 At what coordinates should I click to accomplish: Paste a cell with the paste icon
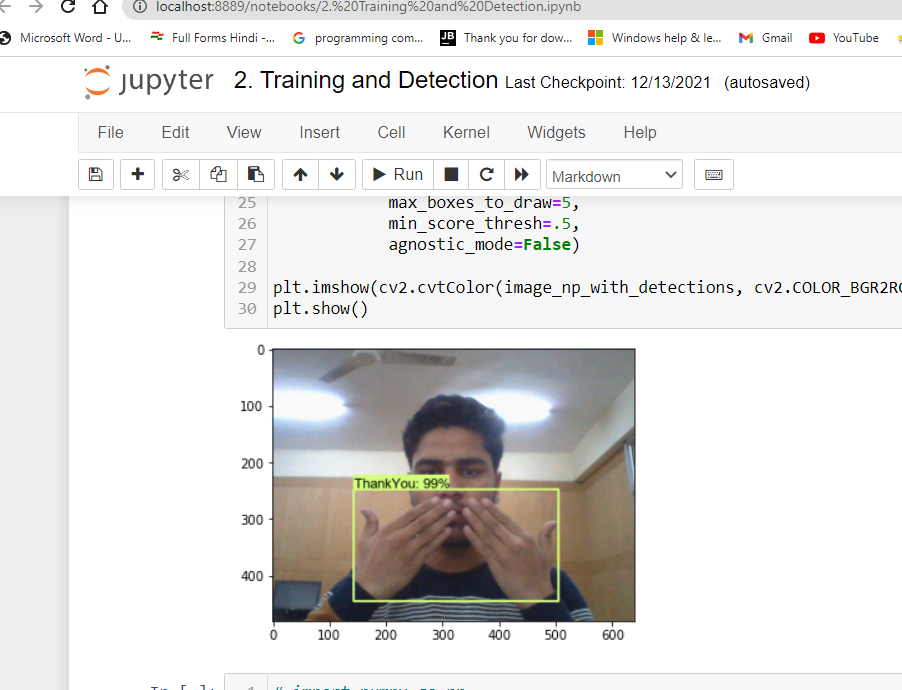click(x=256, y=174)
